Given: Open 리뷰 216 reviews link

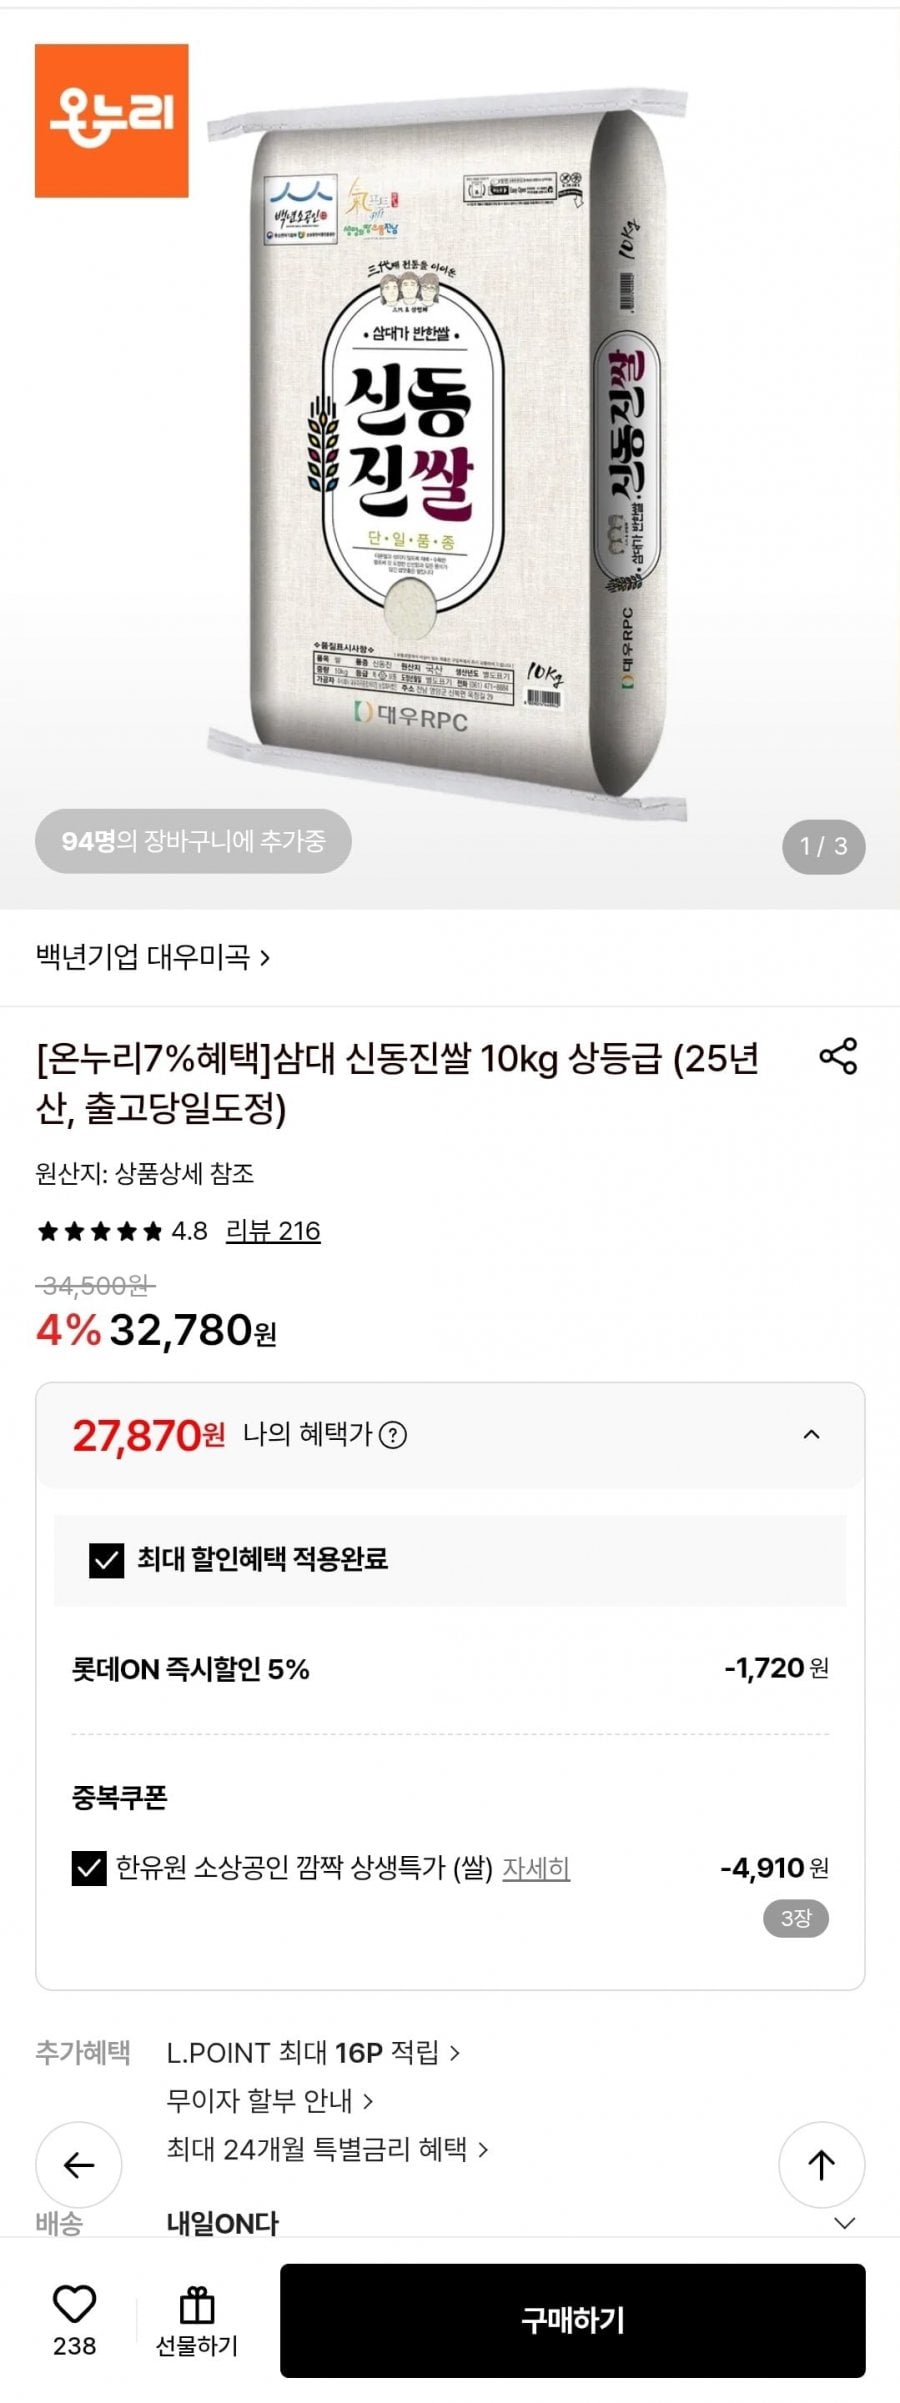Looking at the screenshot, I should [x=273, y=1231].
